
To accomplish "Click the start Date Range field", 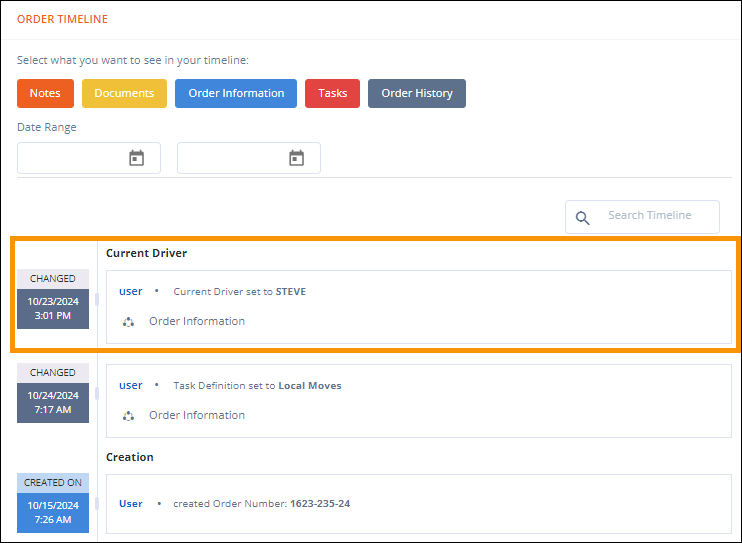I will tap(73, 158).
